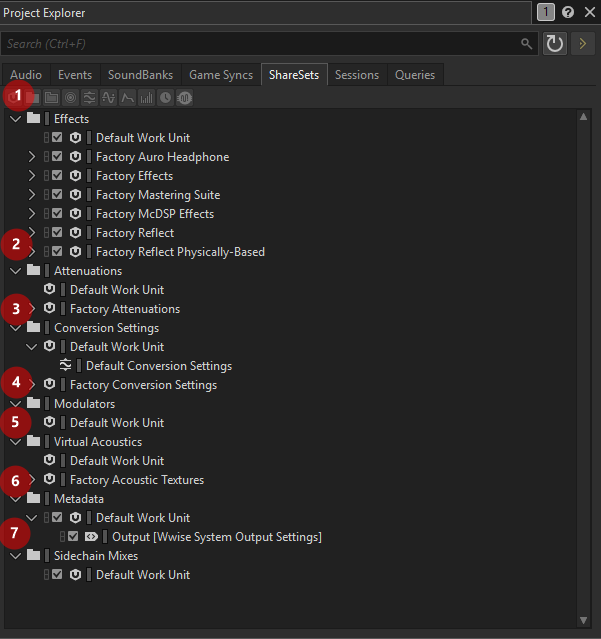The width and height of the screenshot is (601, 639).
Task: Toggle the Factory Effects checkbox
Action: [57, 175]
